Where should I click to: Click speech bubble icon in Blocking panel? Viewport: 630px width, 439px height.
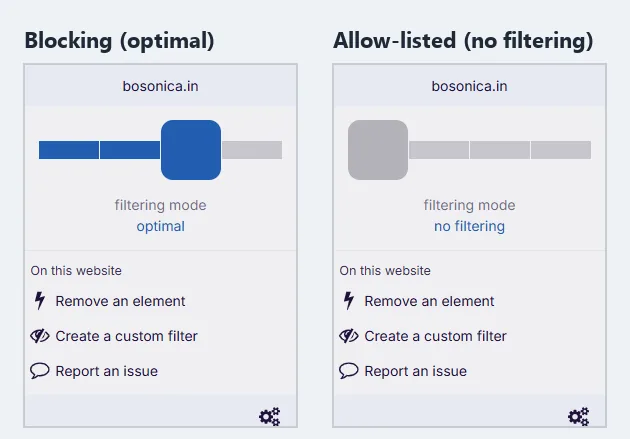coord(40,371)
